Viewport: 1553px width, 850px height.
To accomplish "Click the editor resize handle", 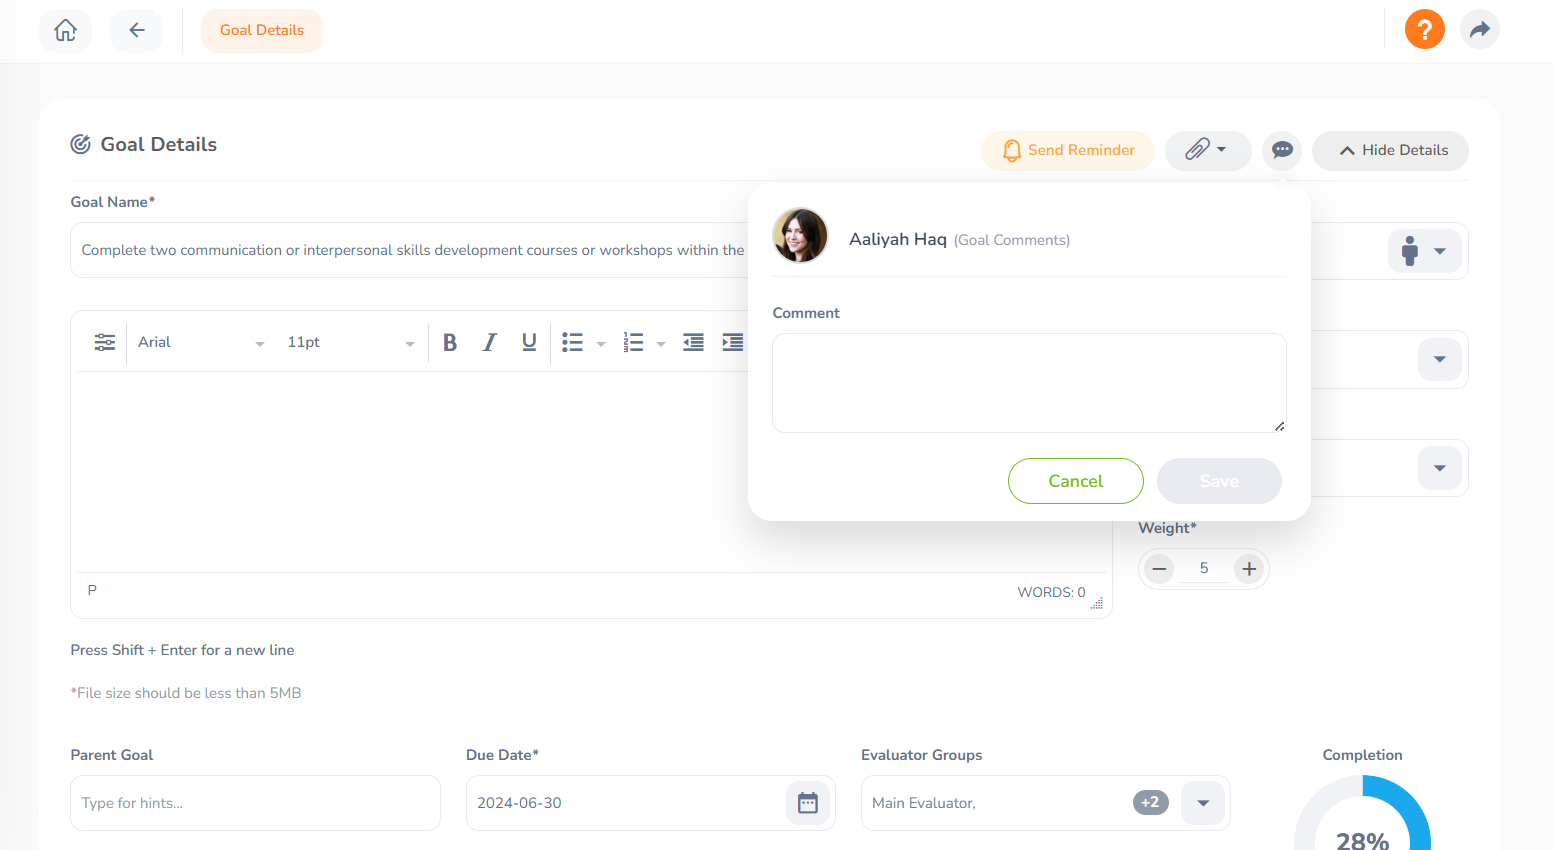I will click(1097, 603).
